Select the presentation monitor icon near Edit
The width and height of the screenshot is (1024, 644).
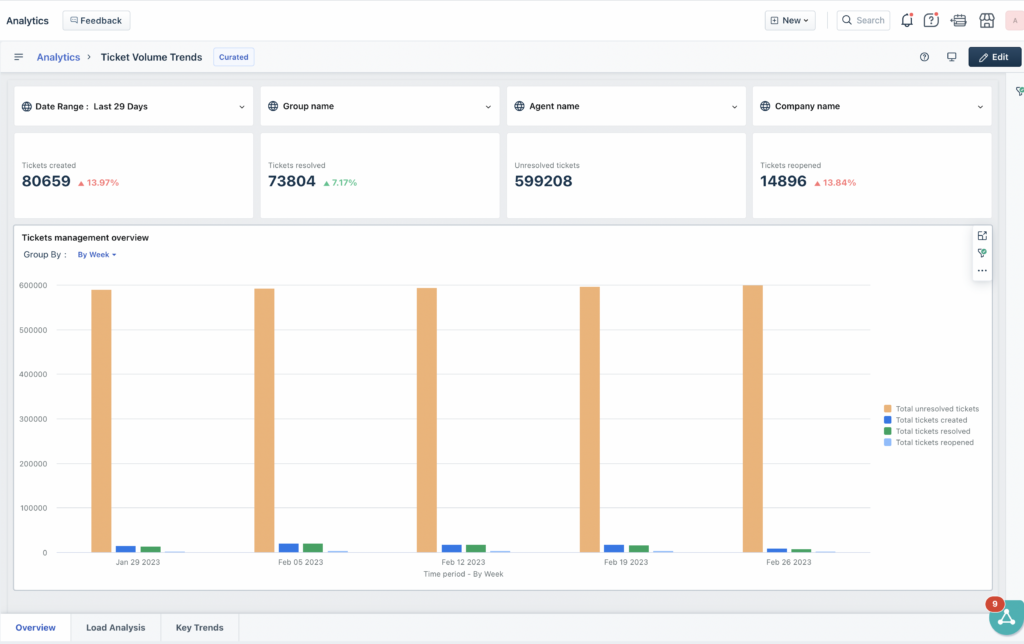pos(951,57)
